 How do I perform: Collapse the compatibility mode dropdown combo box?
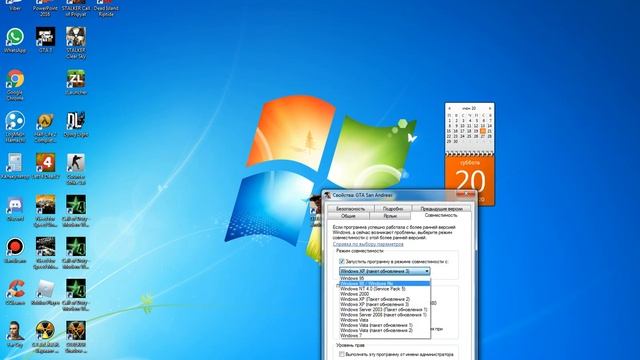(384, 271)
